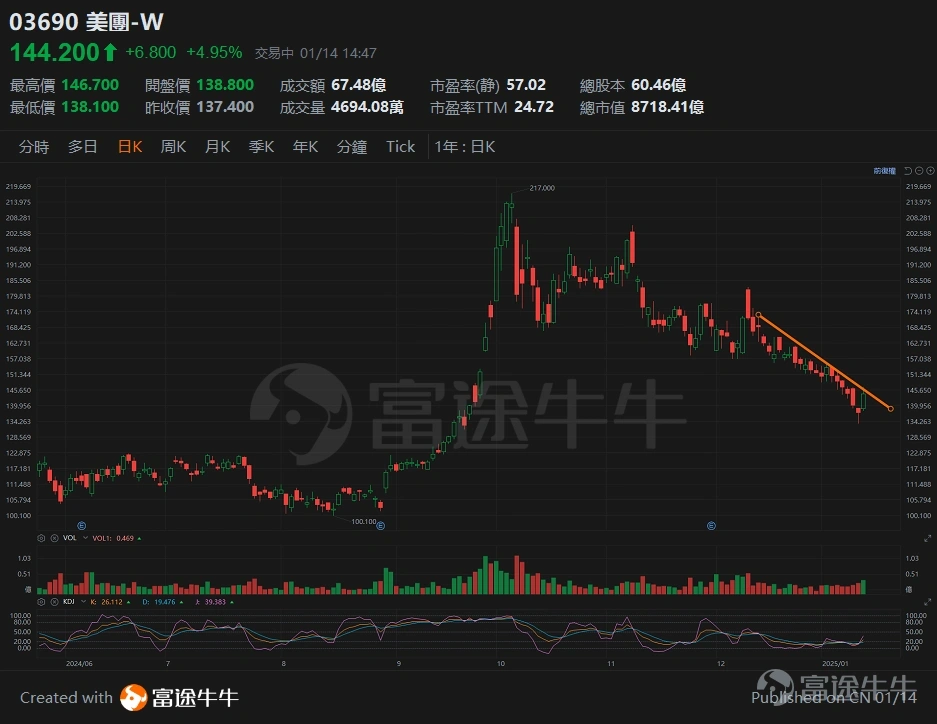Select the orange trendline's upper endpoint handle

tap(758, 314)
